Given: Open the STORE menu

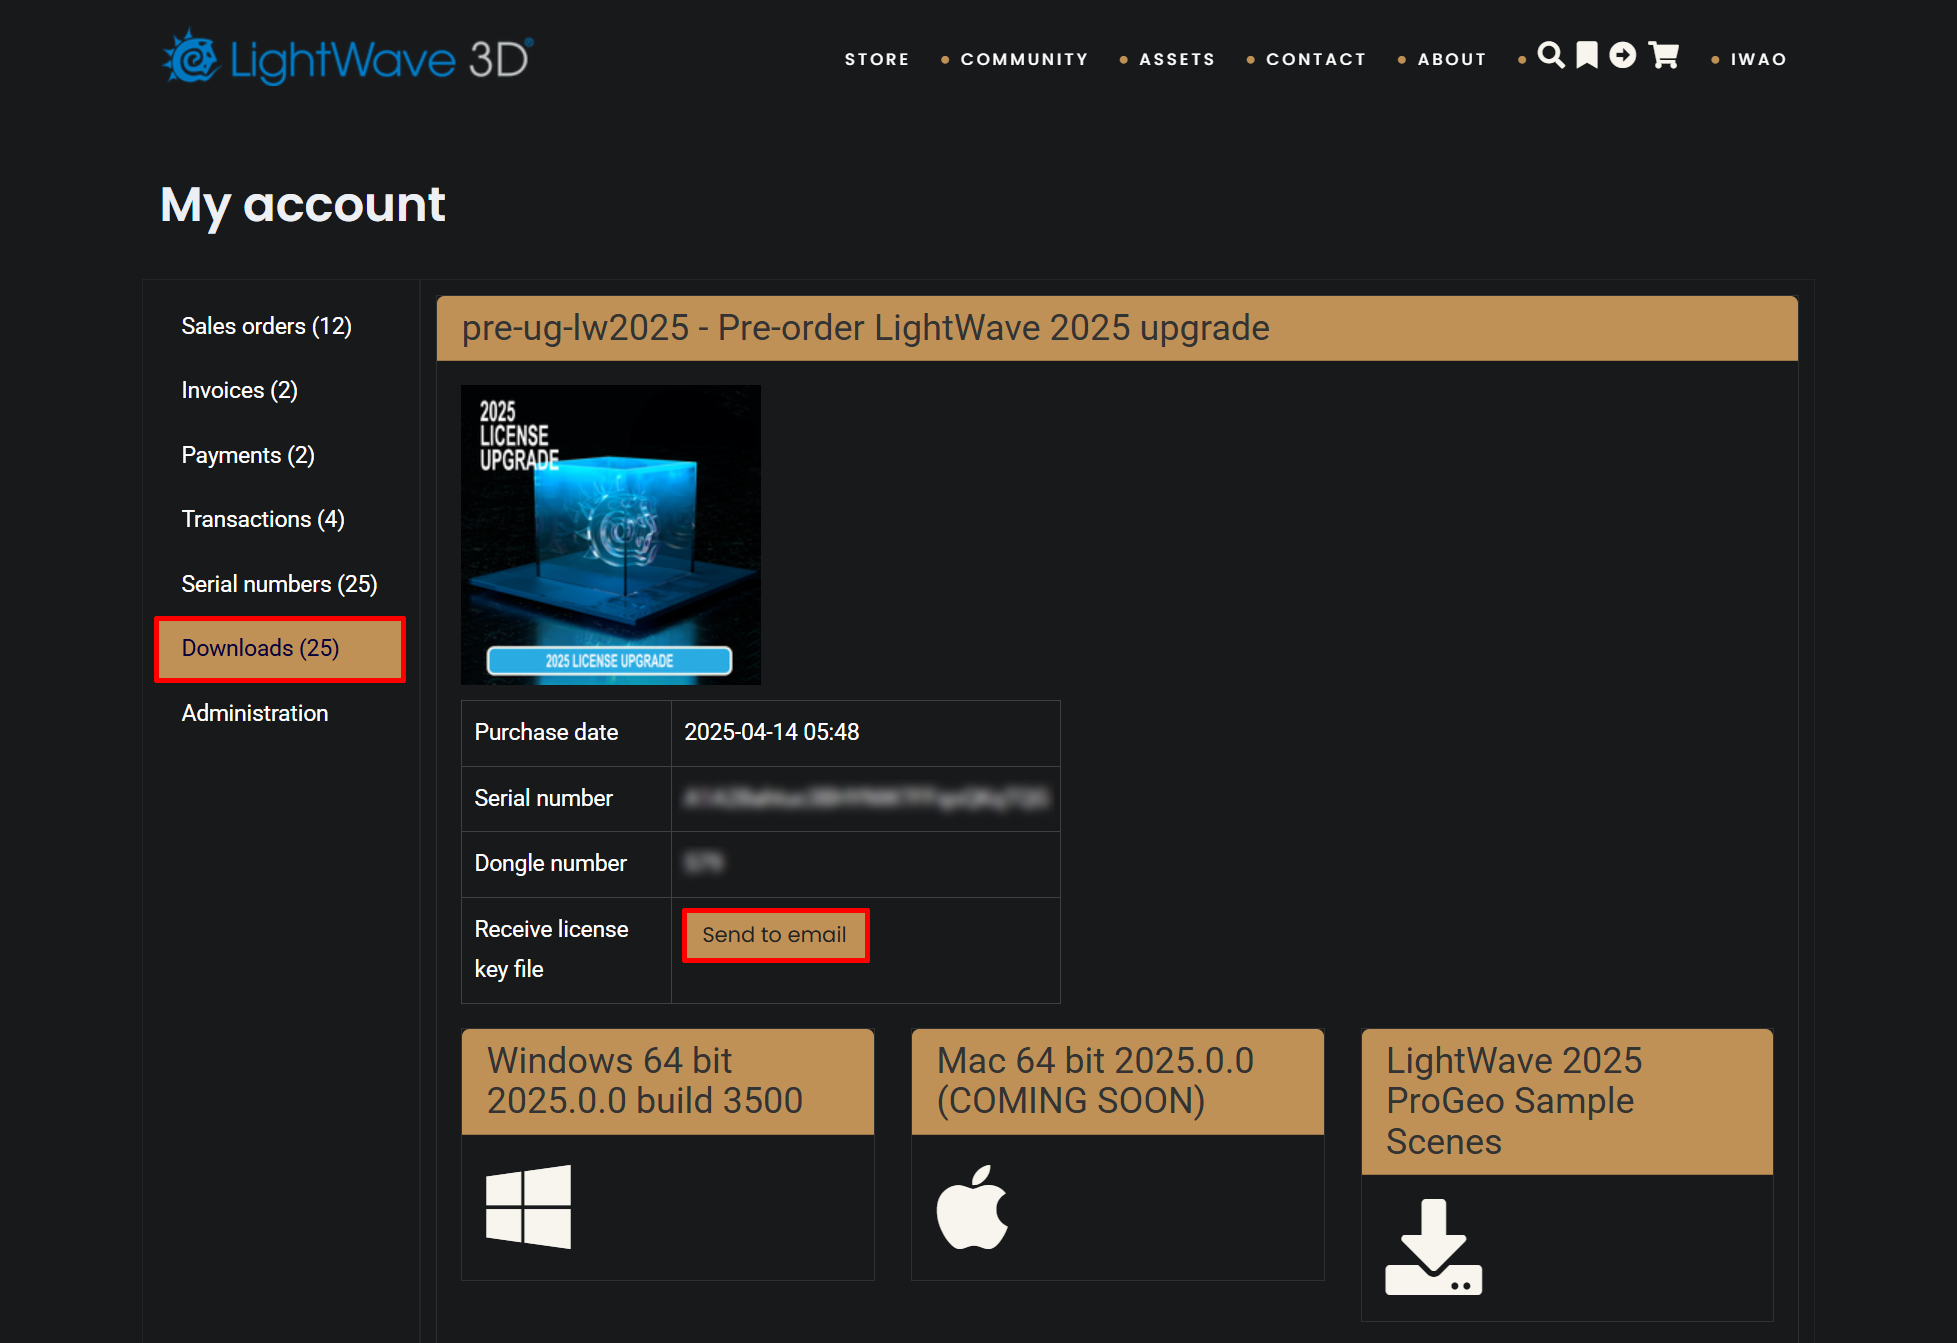Looking at the screenshot, I should coord(877,59).
